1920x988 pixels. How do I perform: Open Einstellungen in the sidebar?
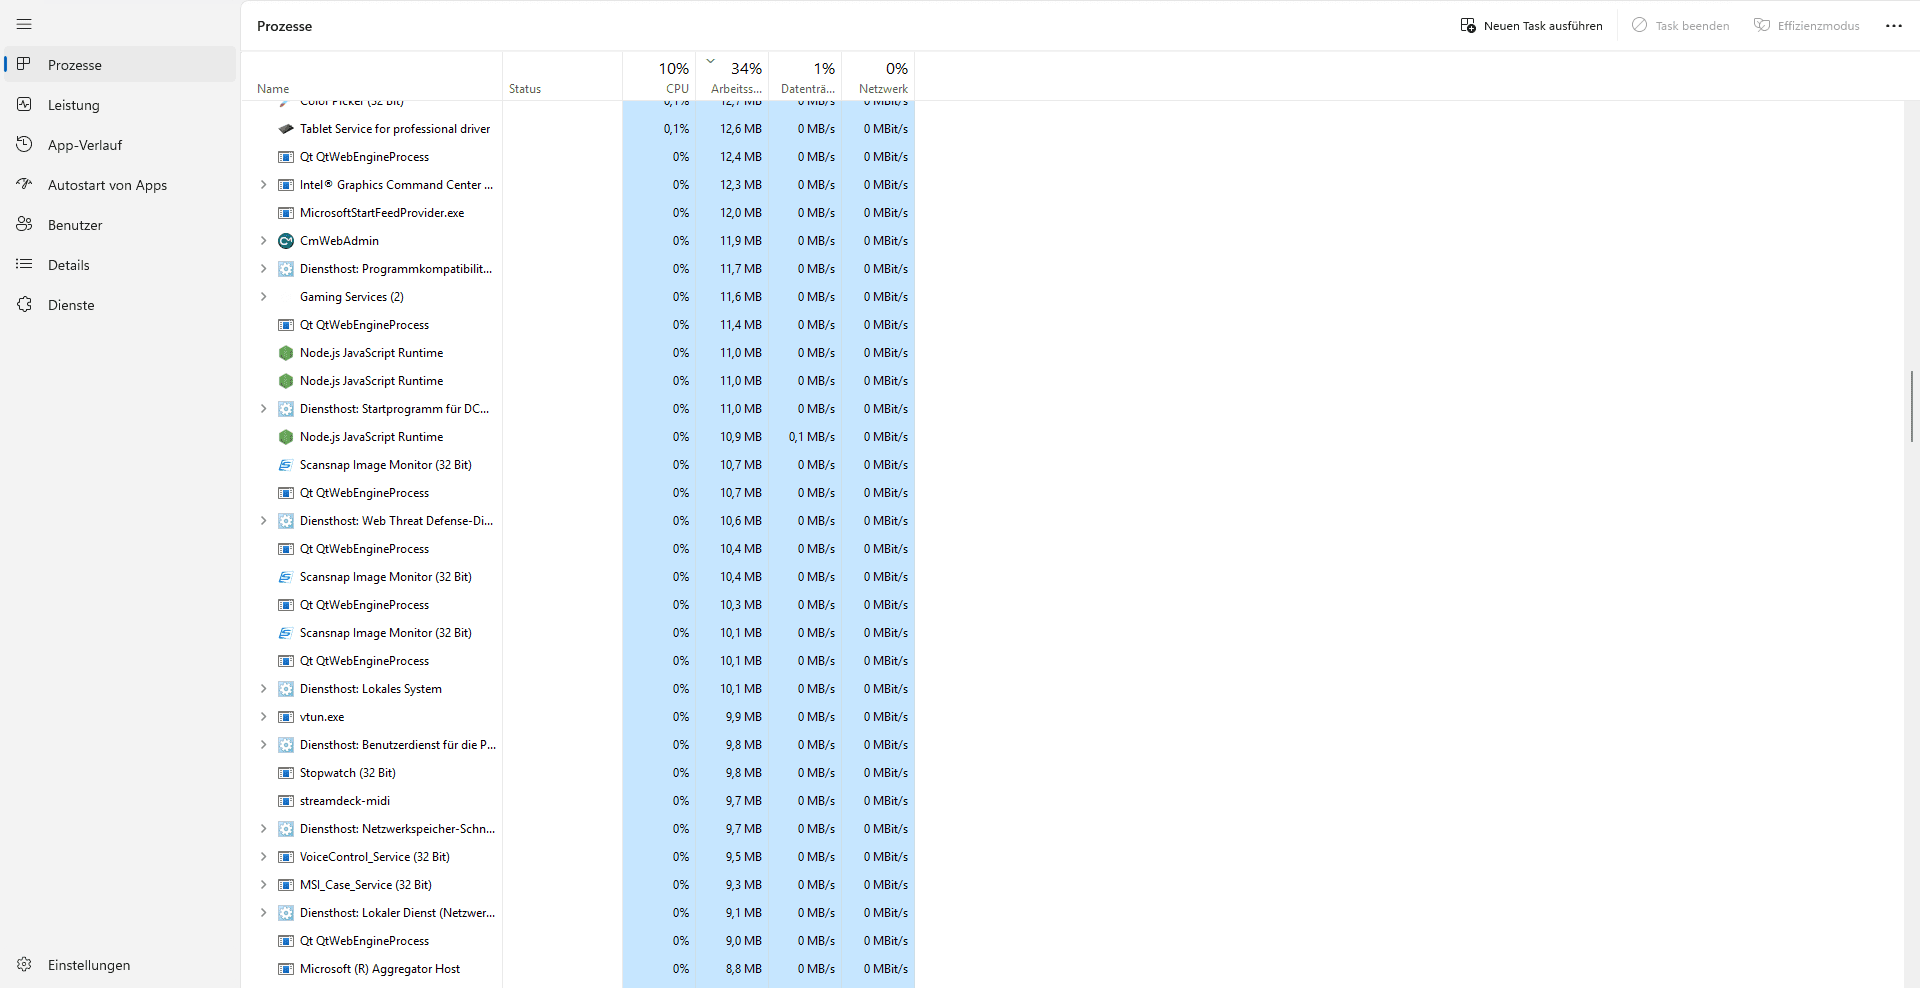120,964
